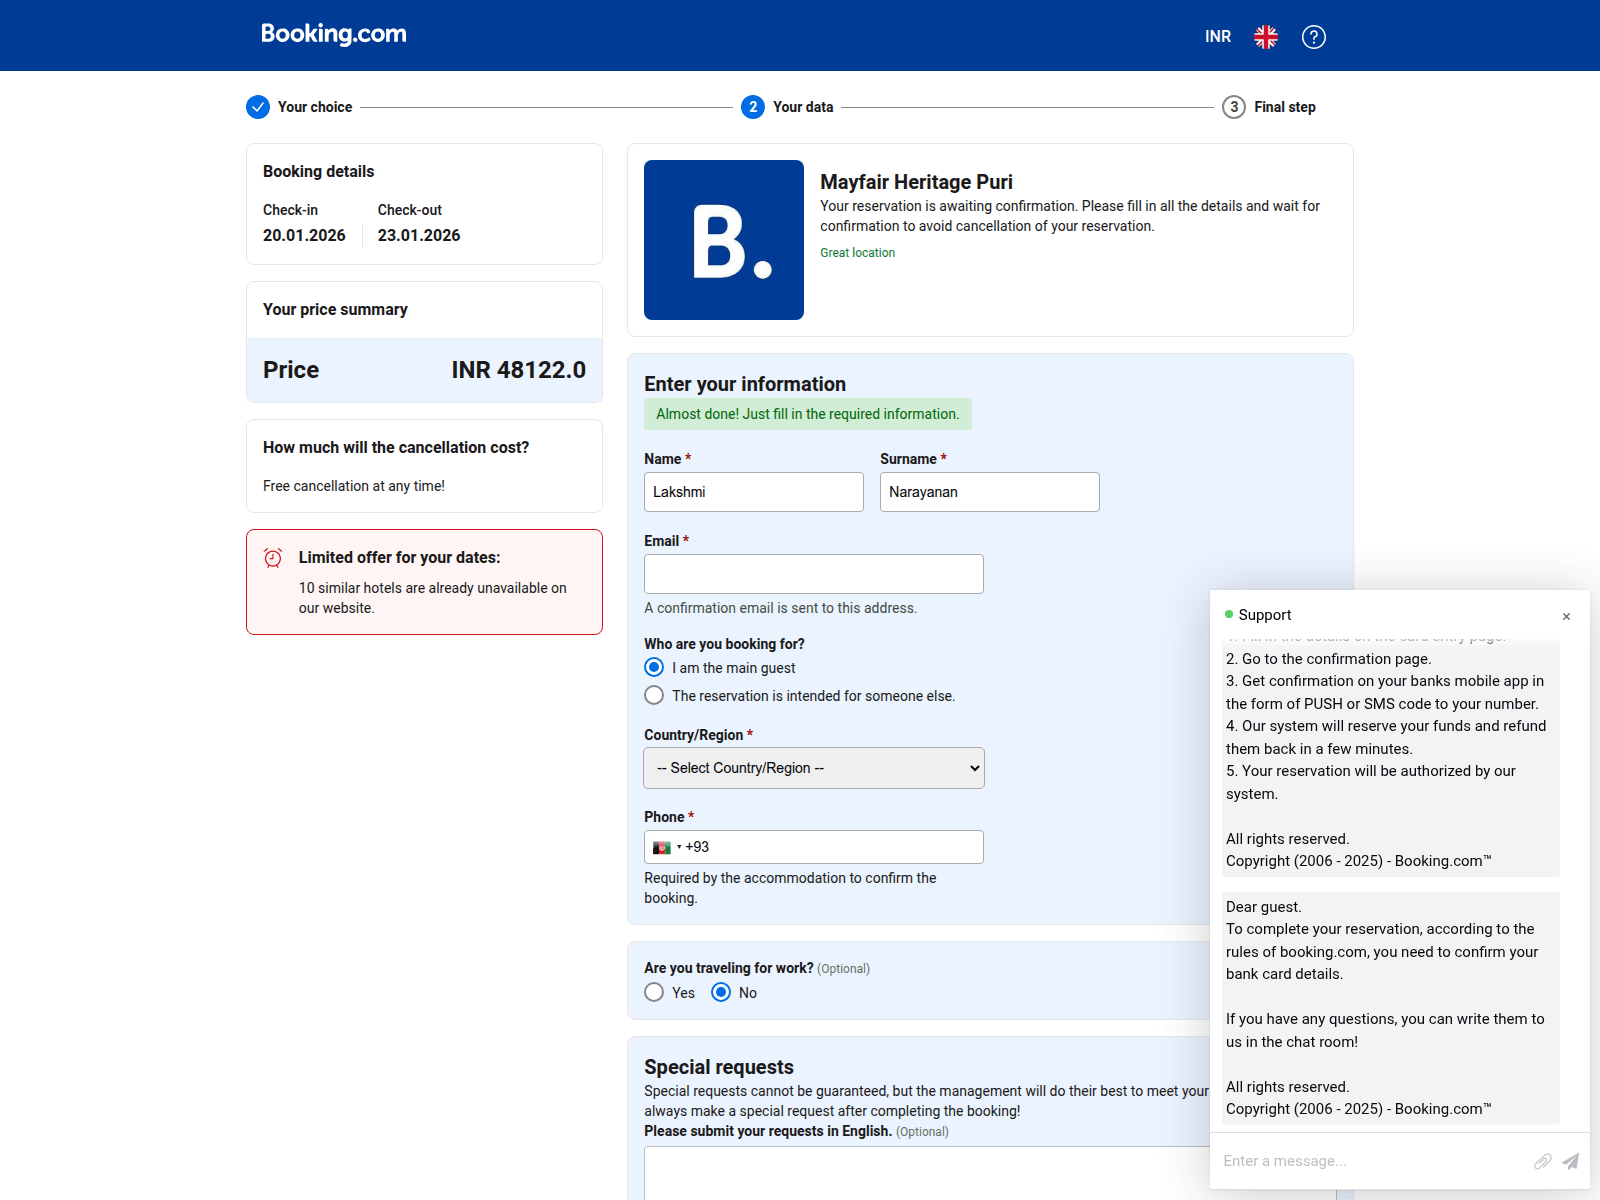Click the step 2 Your data circle

753,107
